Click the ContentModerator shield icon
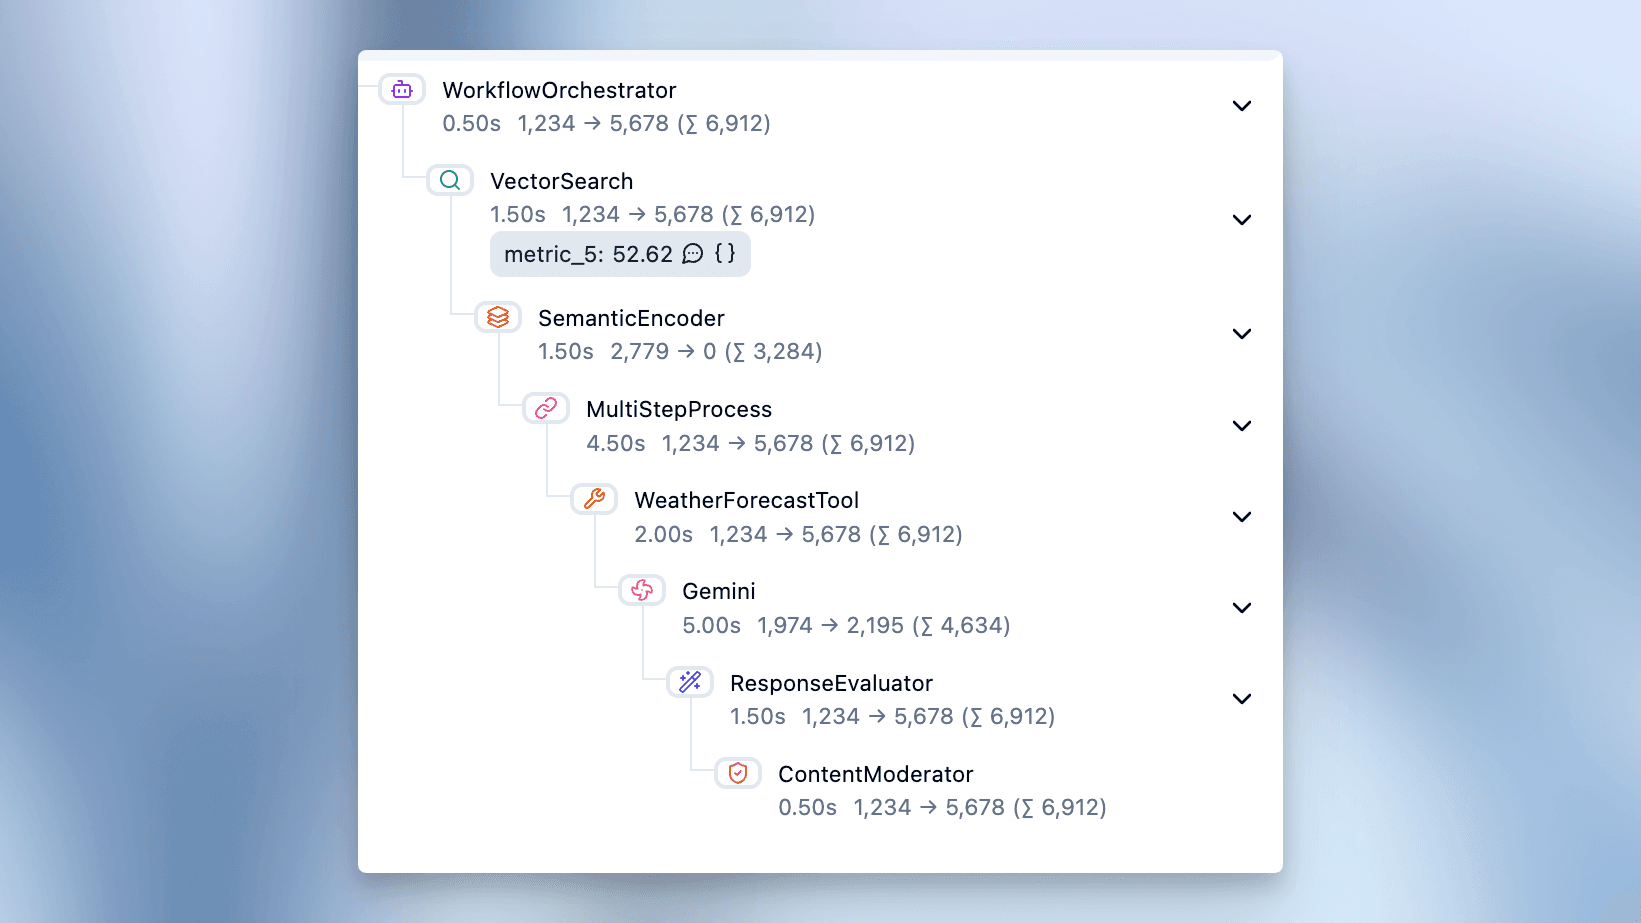 point(737,772)
